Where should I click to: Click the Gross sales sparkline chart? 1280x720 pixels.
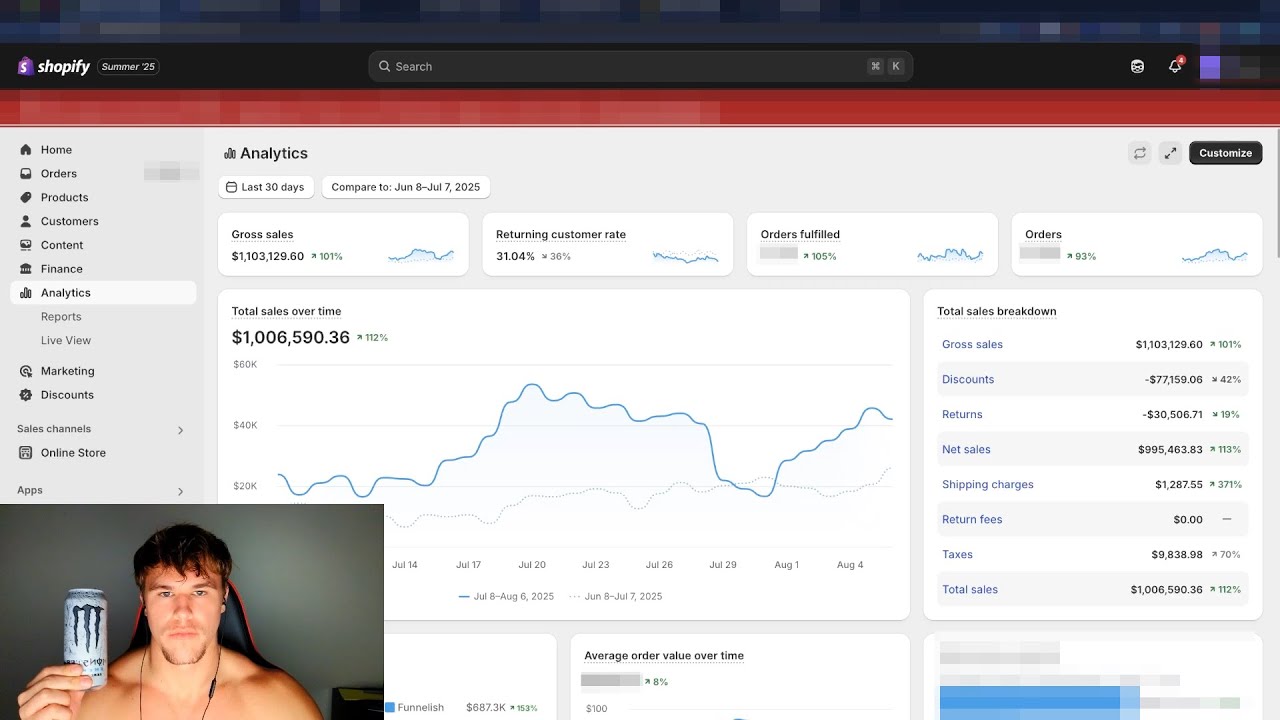[421, 256]
